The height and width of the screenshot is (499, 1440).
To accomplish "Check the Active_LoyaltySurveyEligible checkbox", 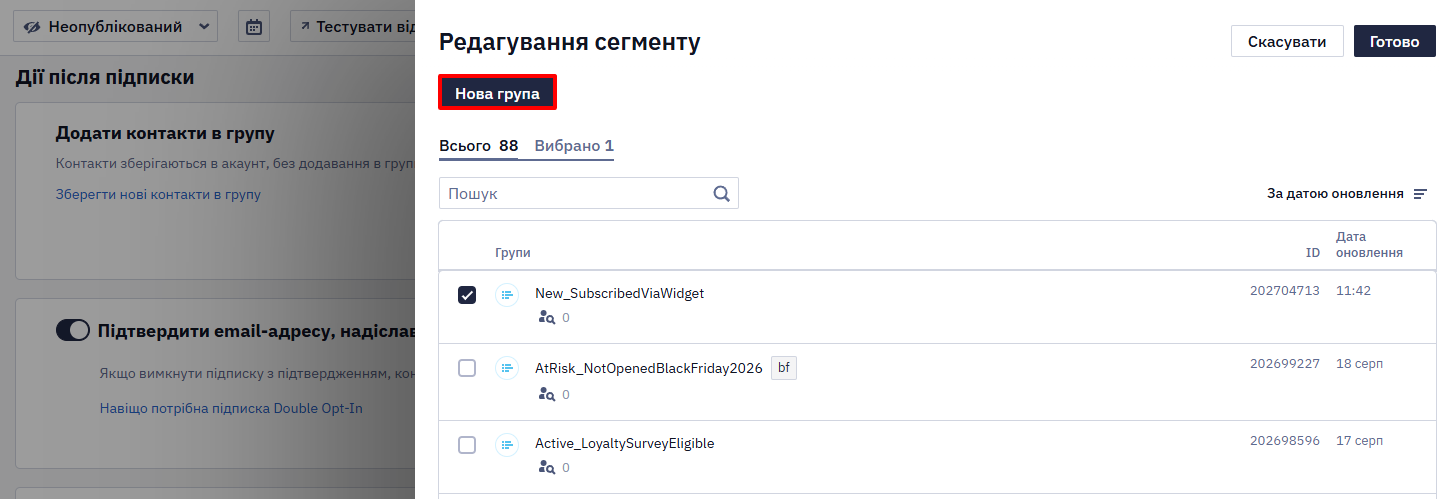I will [x=467, y=445].
